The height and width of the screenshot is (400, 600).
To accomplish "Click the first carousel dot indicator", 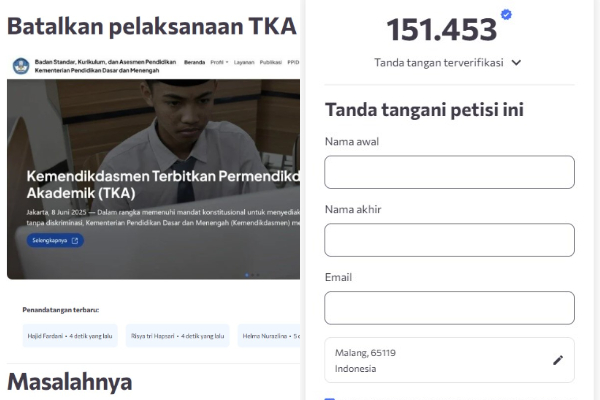I will pyautogui.click(x=247, y=275).
